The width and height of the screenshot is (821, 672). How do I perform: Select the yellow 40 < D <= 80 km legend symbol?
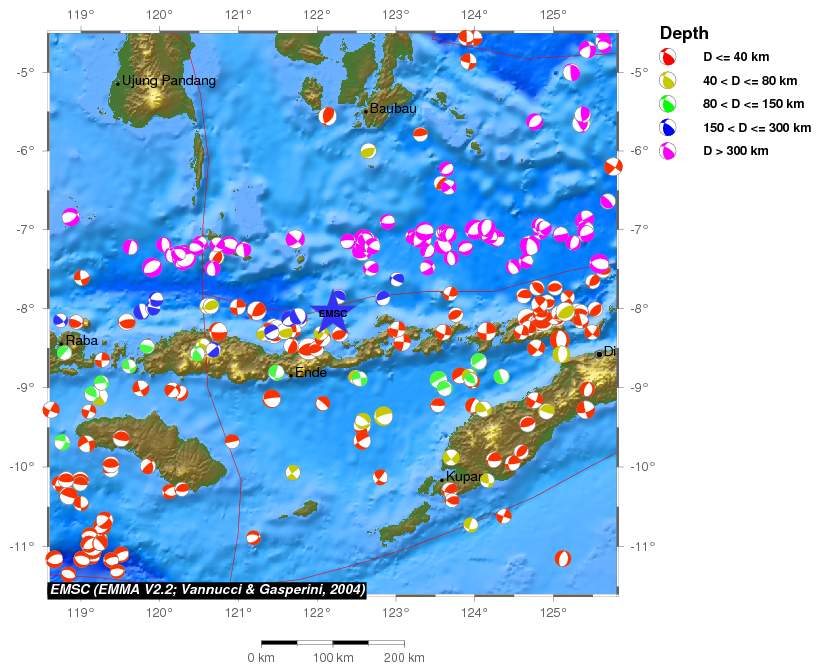(x=668, y=81)
